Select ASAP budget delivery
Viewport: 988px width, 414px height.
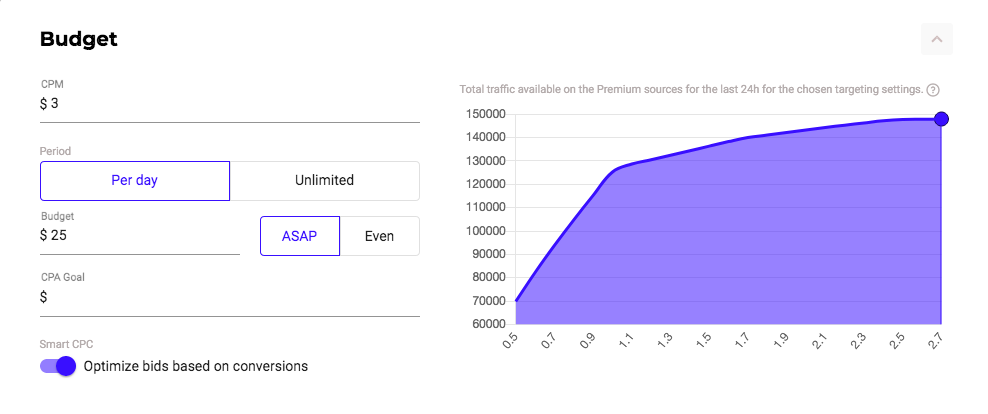pos(300,236)
